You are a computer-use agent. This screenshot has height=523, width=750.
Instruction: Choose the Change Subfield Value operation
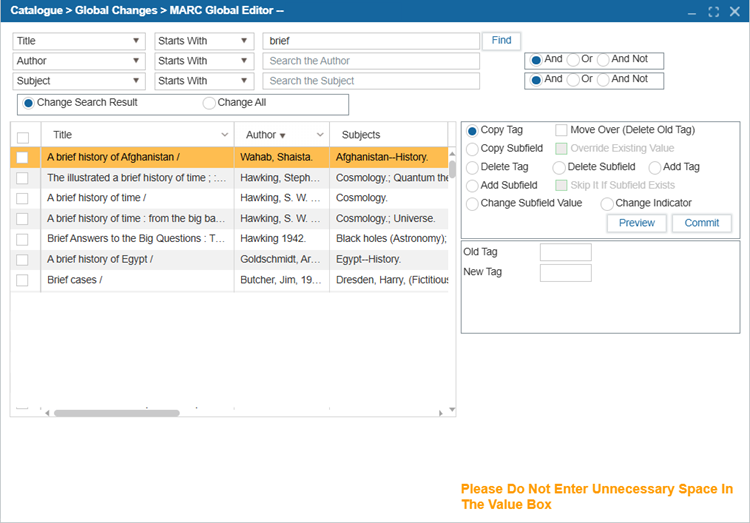[x=472, y=204]
